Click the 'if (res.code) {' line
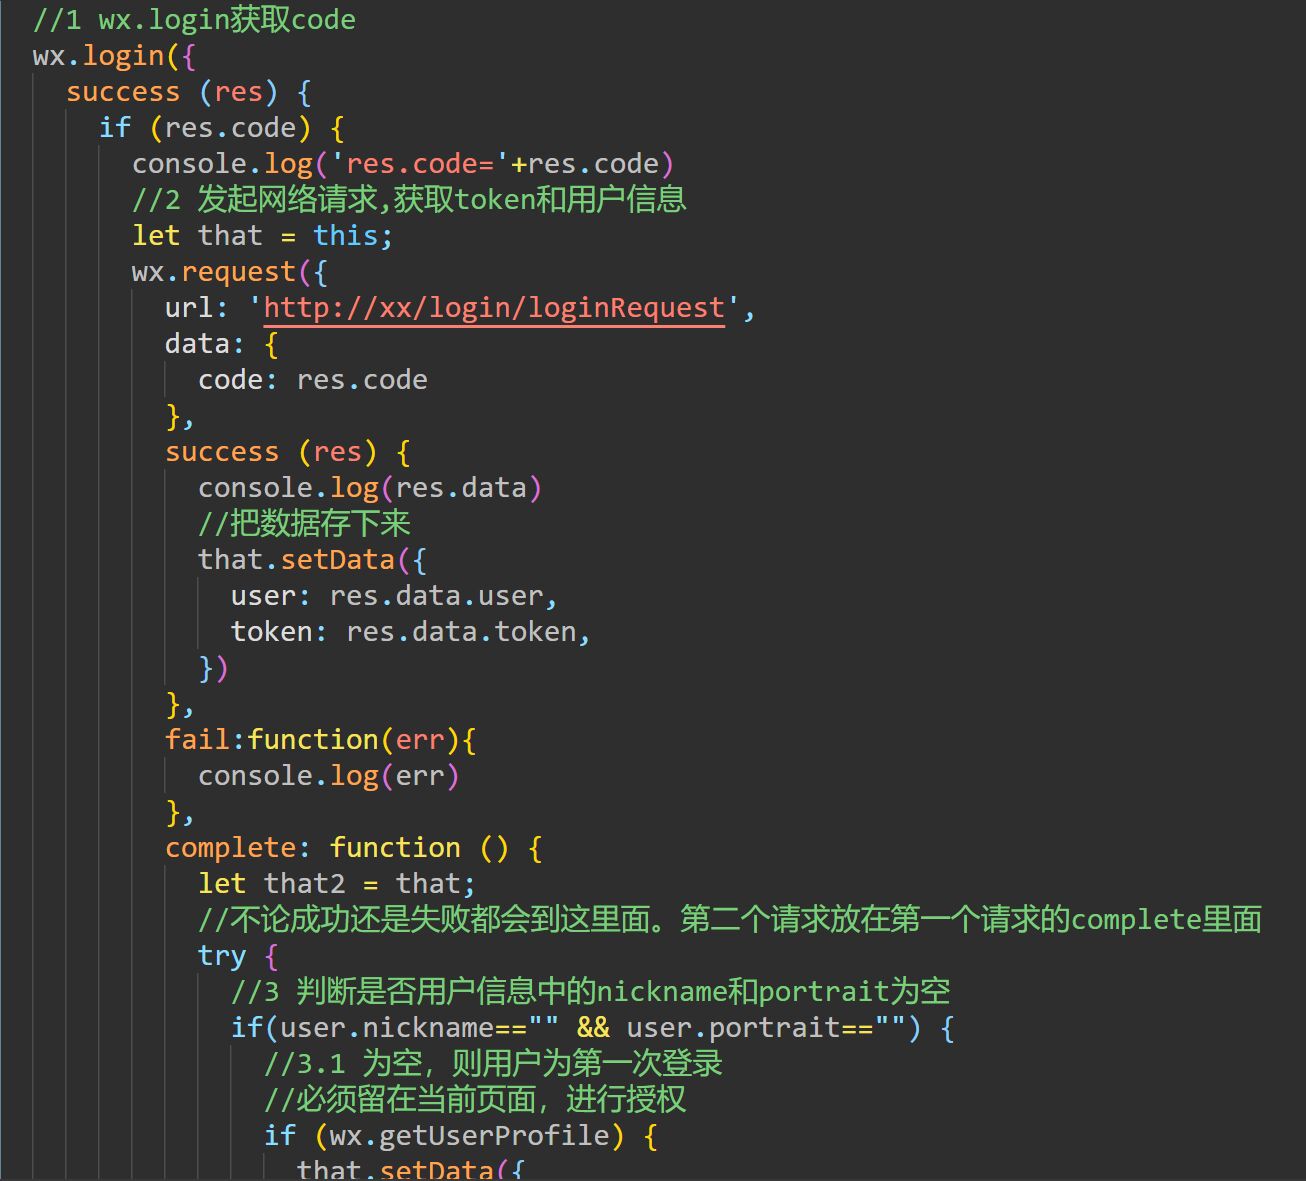Viewport: 1306px width, 1181px height. click(222, 128)
